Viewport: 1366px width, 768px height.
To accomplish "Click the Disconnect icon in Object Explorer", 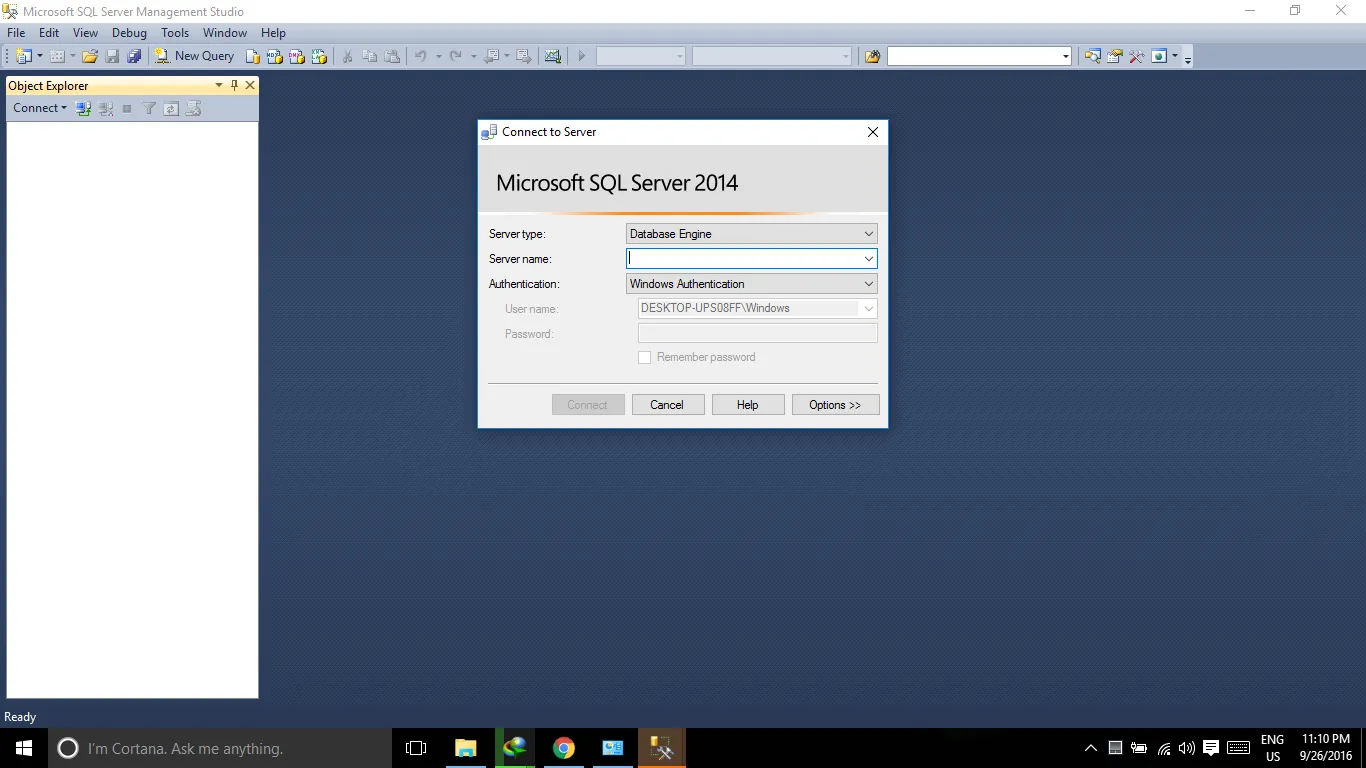I will (x=105, y=108).
